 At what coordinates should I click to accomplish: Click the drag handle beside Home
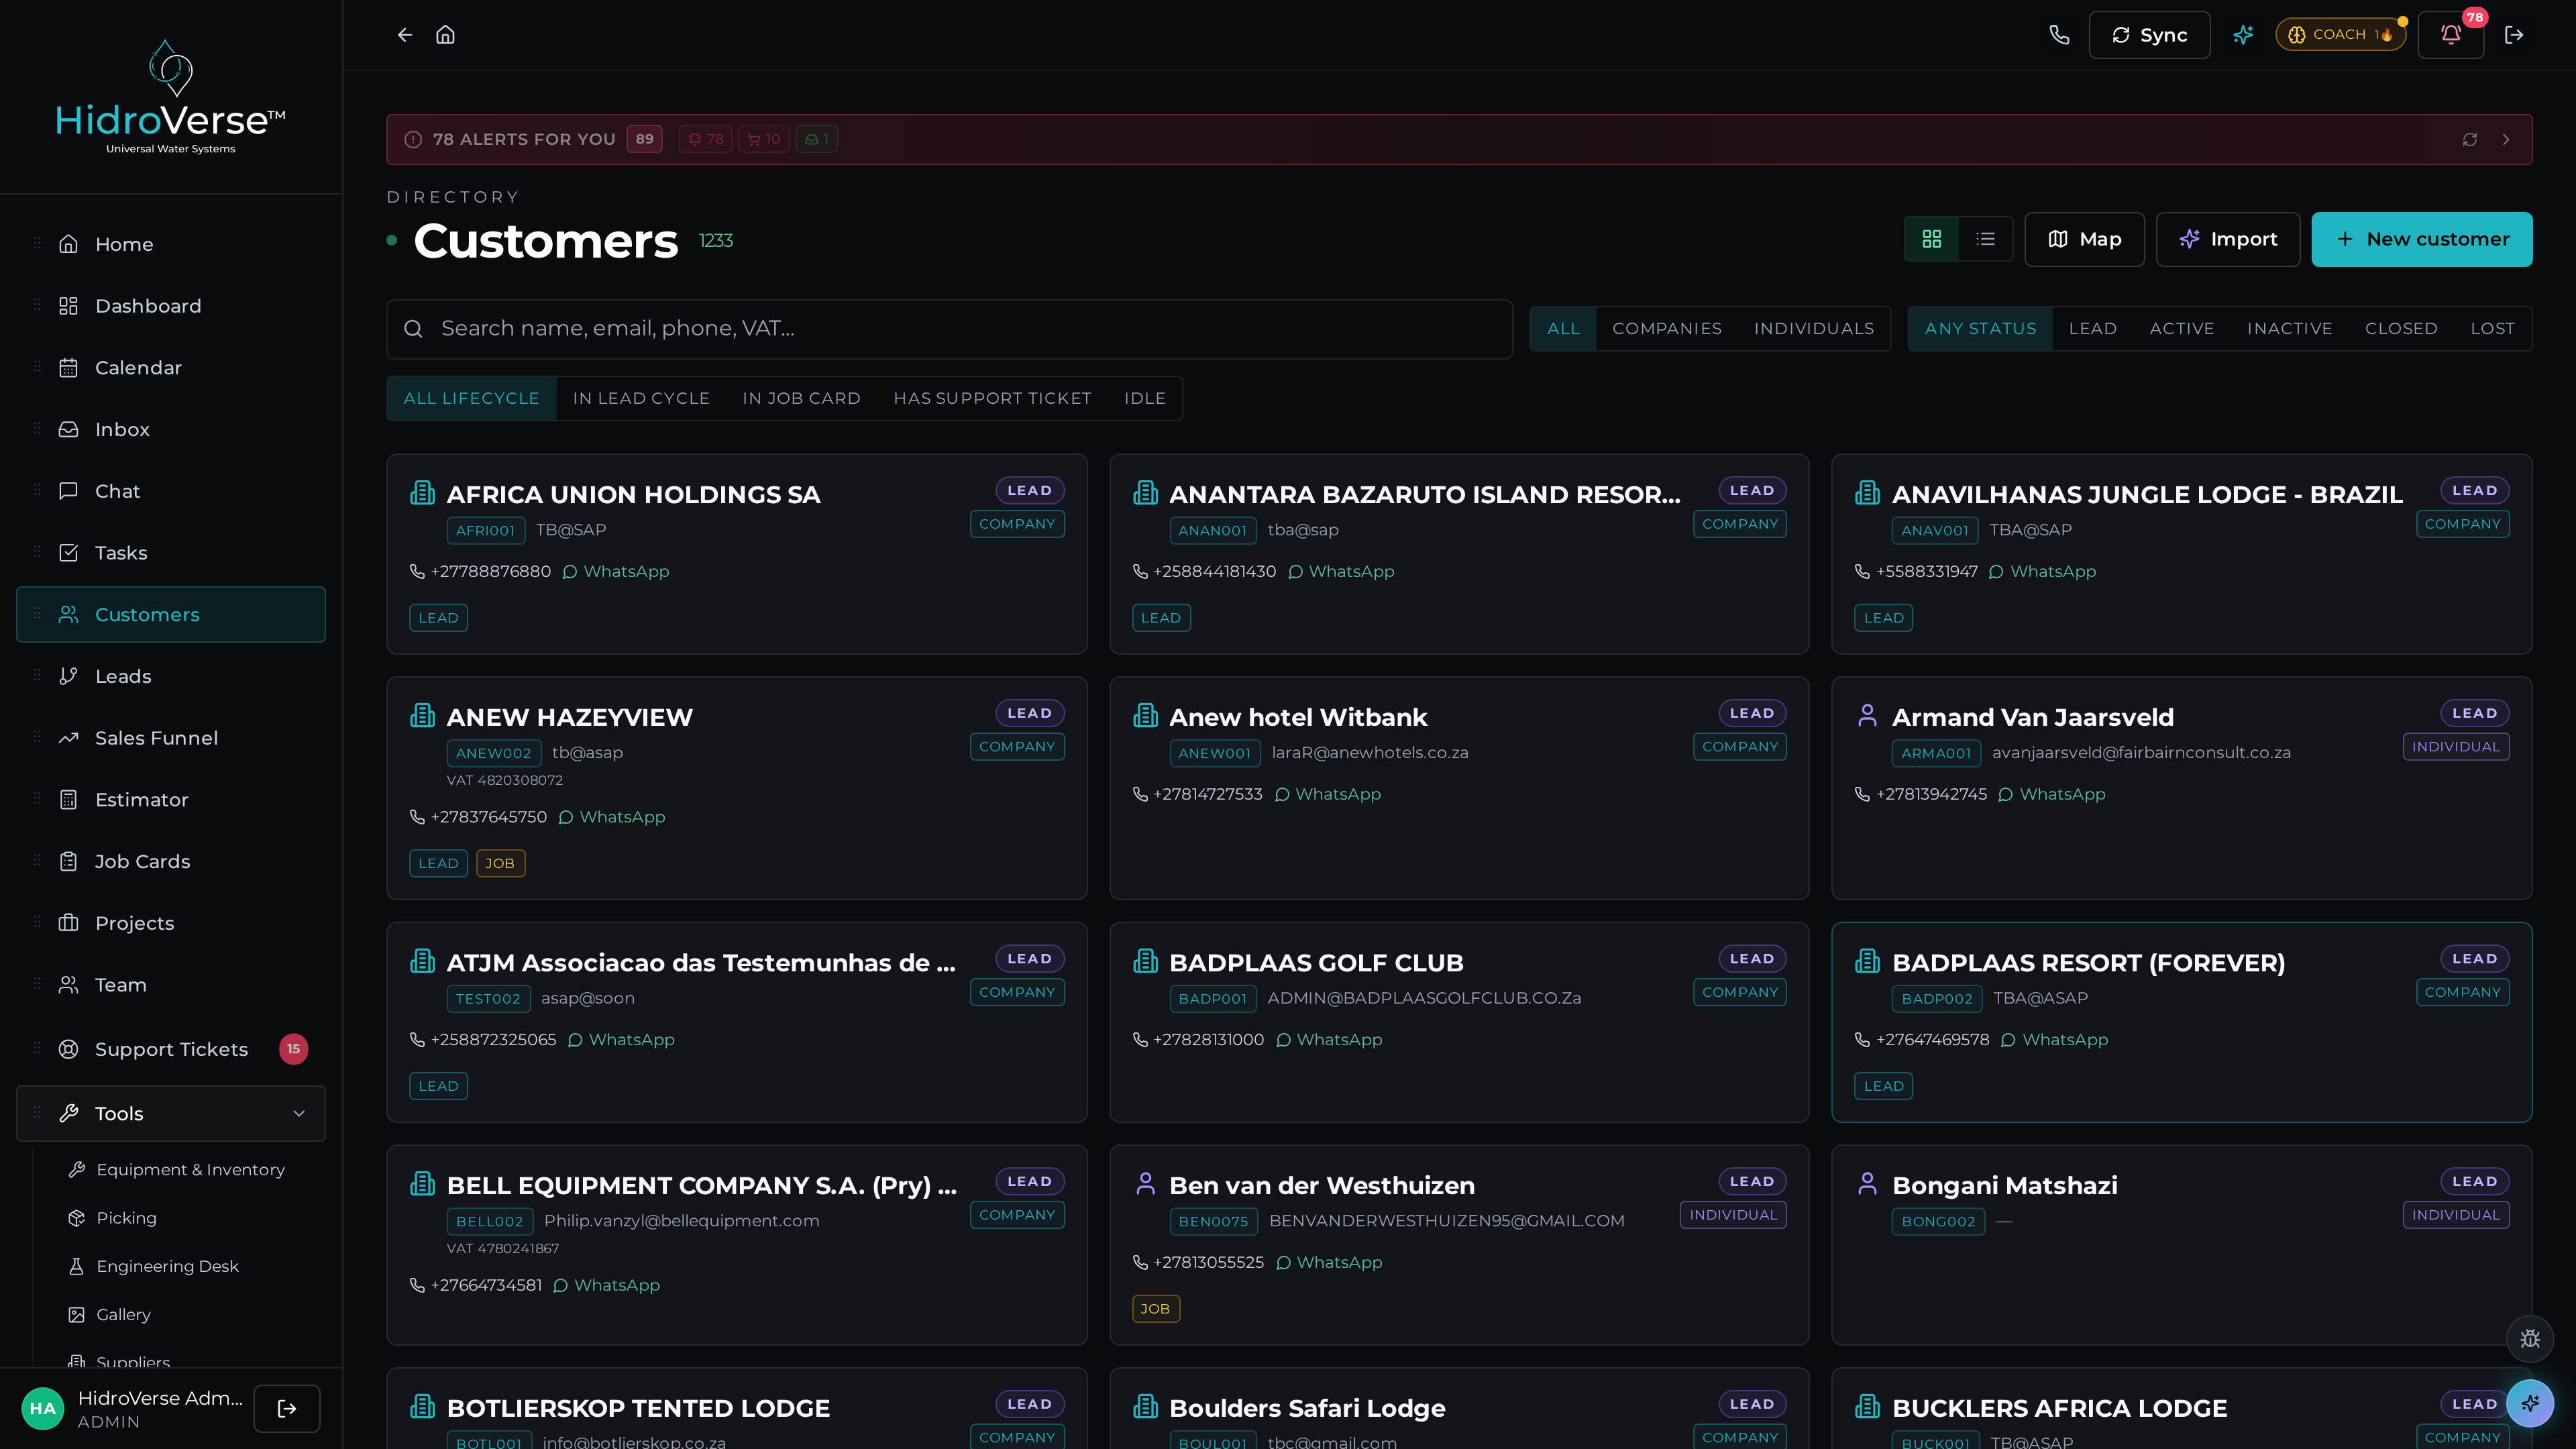37,243
